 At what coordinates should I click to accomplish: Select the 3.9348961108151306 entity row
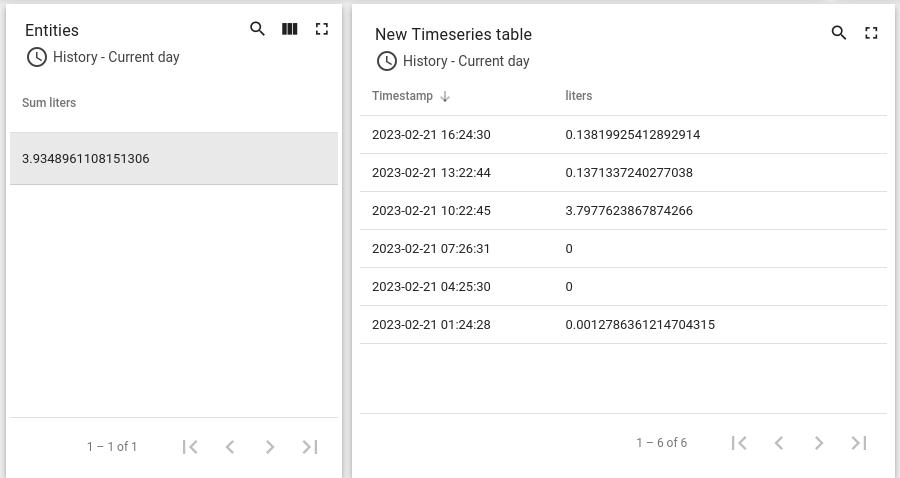[x=174, y=158]
